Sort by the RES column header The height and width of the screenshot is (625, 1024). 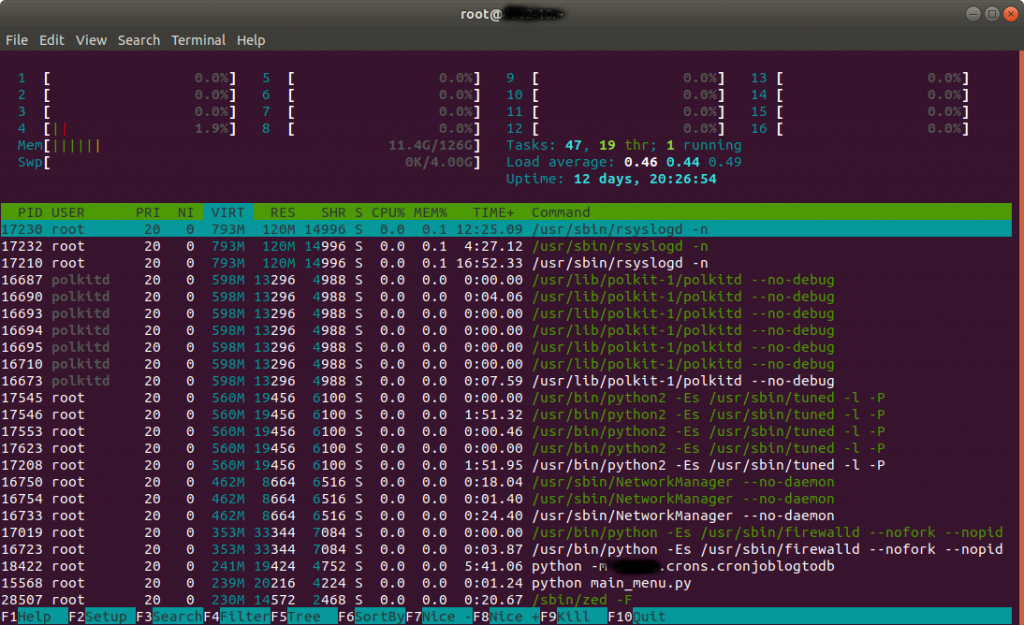282,212
